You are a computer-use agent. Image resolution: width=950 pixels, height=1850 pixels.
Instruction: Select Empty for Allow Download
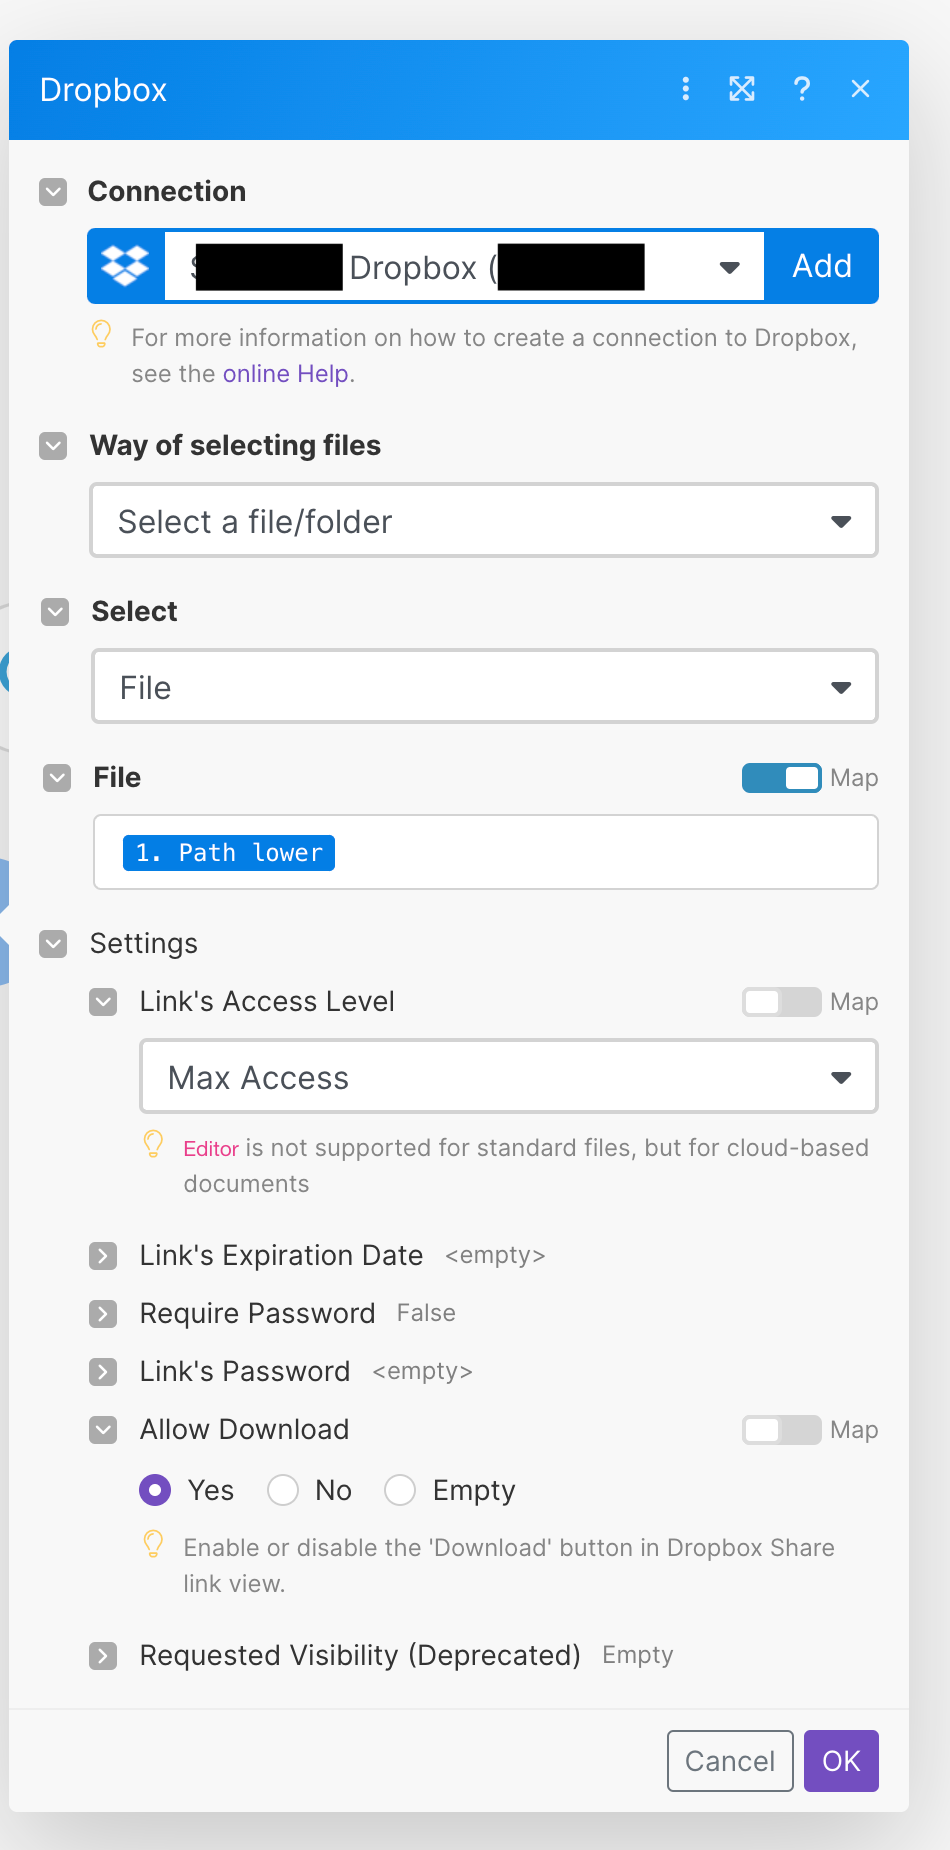pos(400,1491)
